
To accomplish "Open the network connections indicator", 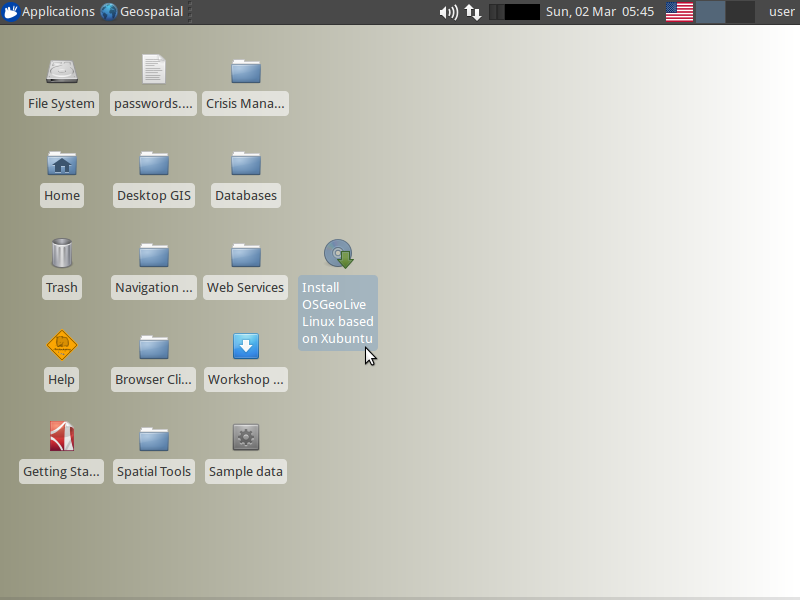I will 473,12.
